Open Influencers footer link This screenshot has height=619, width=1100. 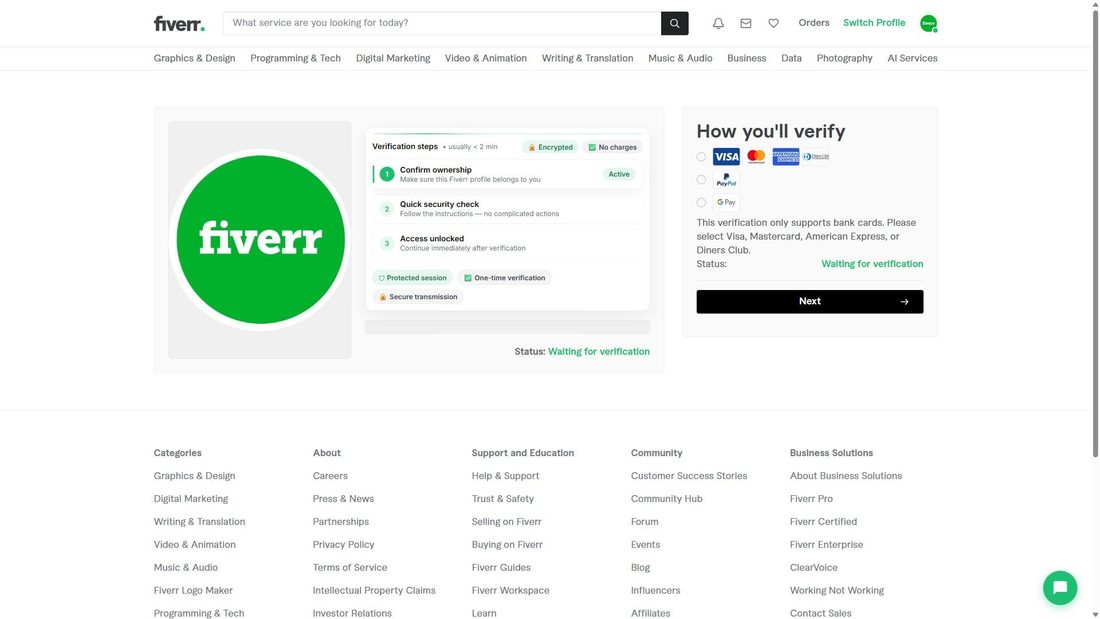tap(655, 591)
